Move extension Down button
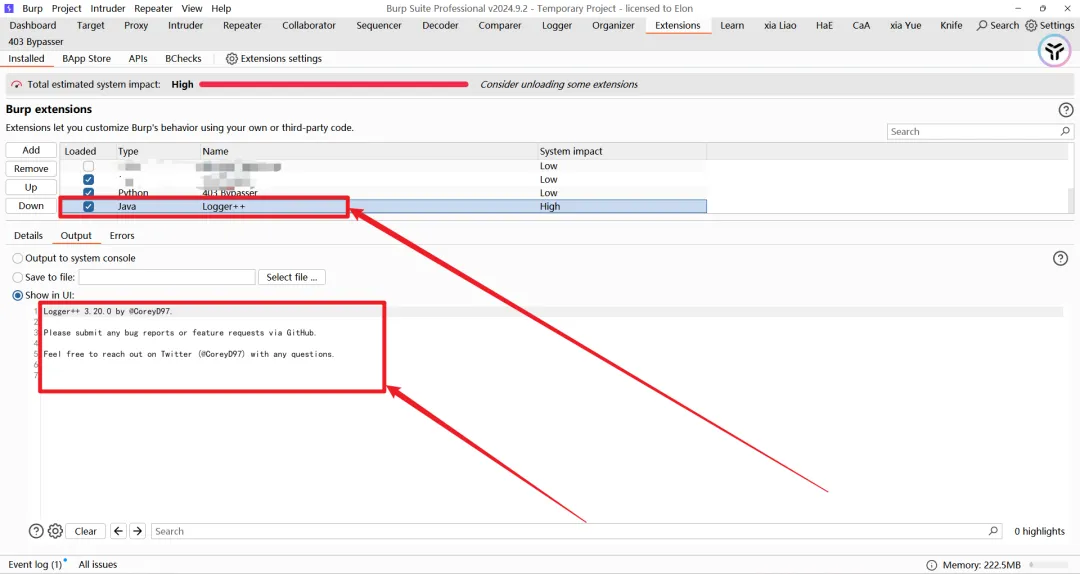The height and width of the screenshot is (574, 1080). click(31, 206)
